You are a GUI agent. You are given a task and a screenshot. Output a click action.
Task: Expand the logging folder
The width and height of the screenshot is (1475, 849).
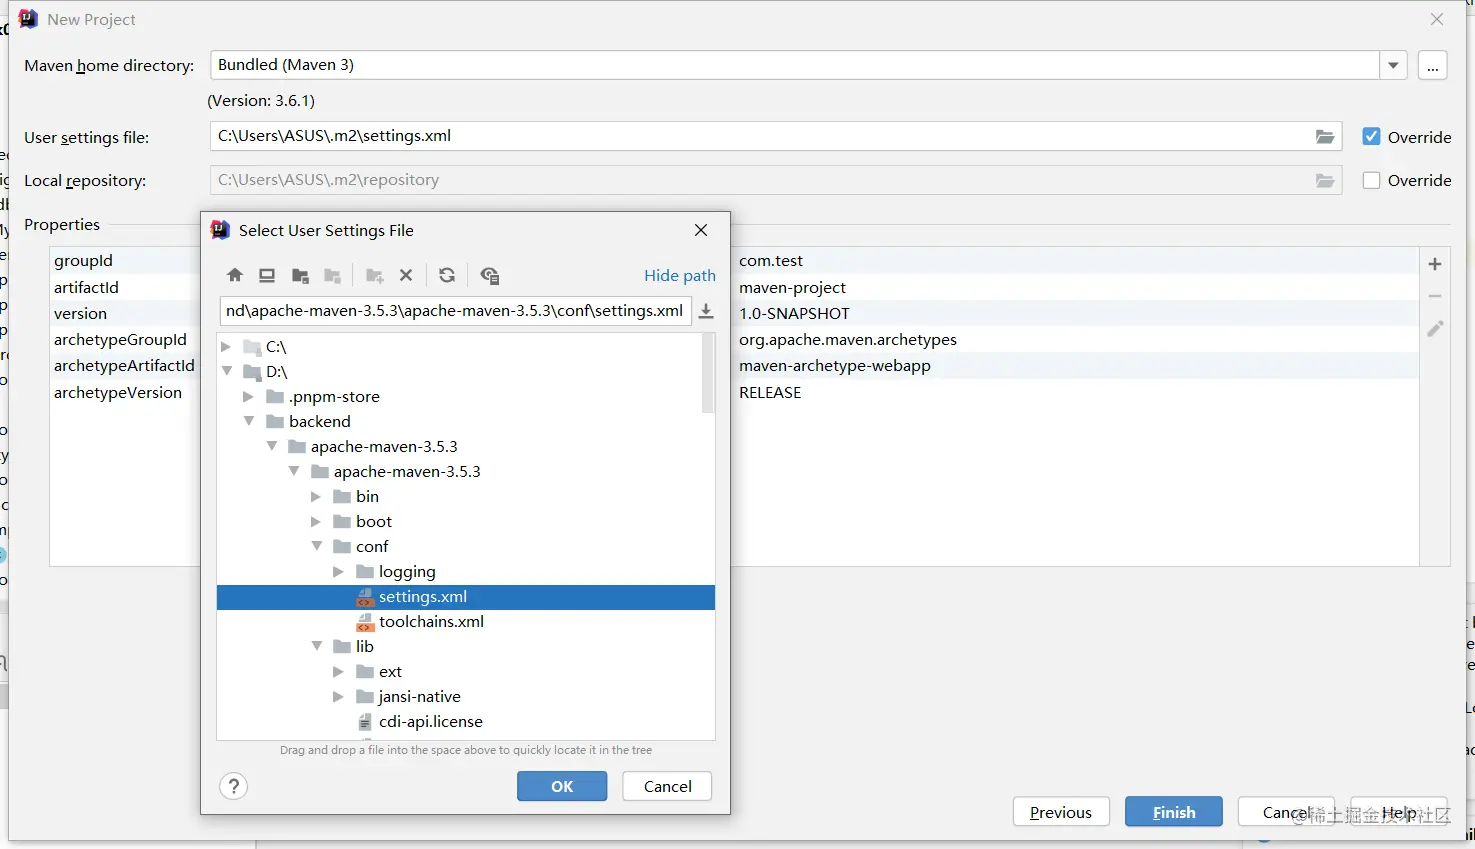click(x=338, y=572)
